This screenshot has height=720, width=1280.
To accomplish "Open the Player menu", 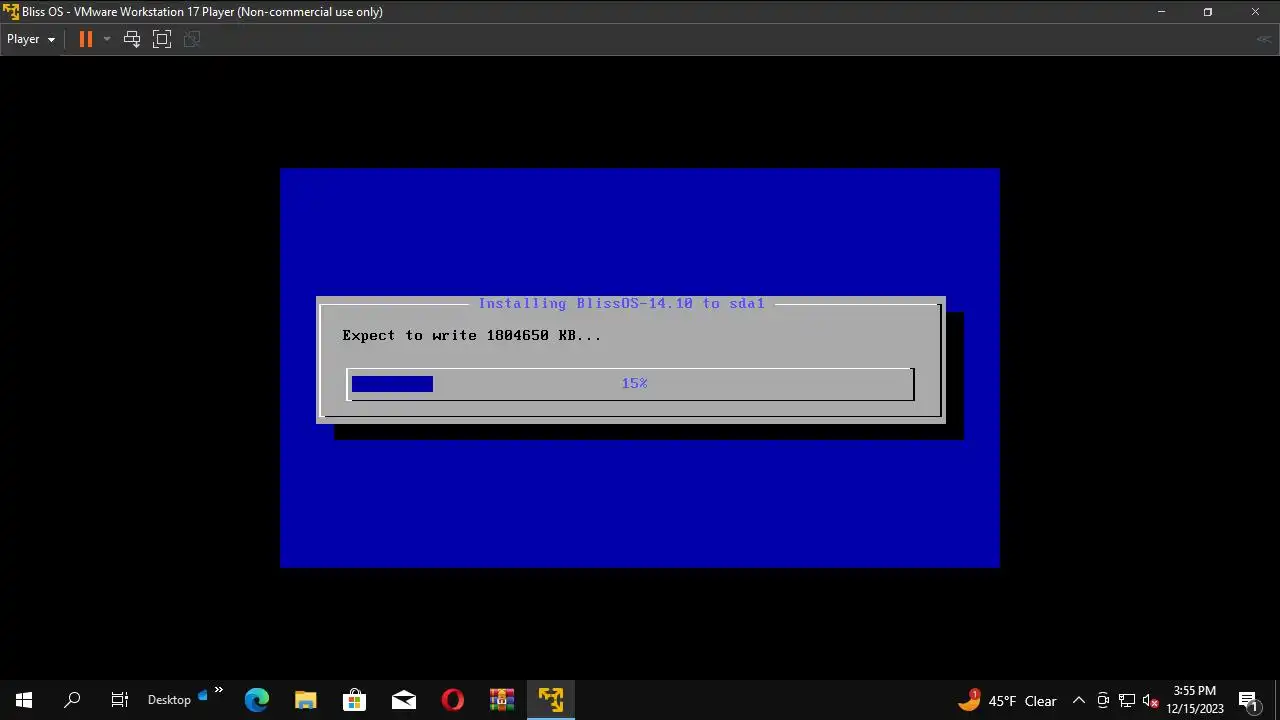I will (31, 39).
